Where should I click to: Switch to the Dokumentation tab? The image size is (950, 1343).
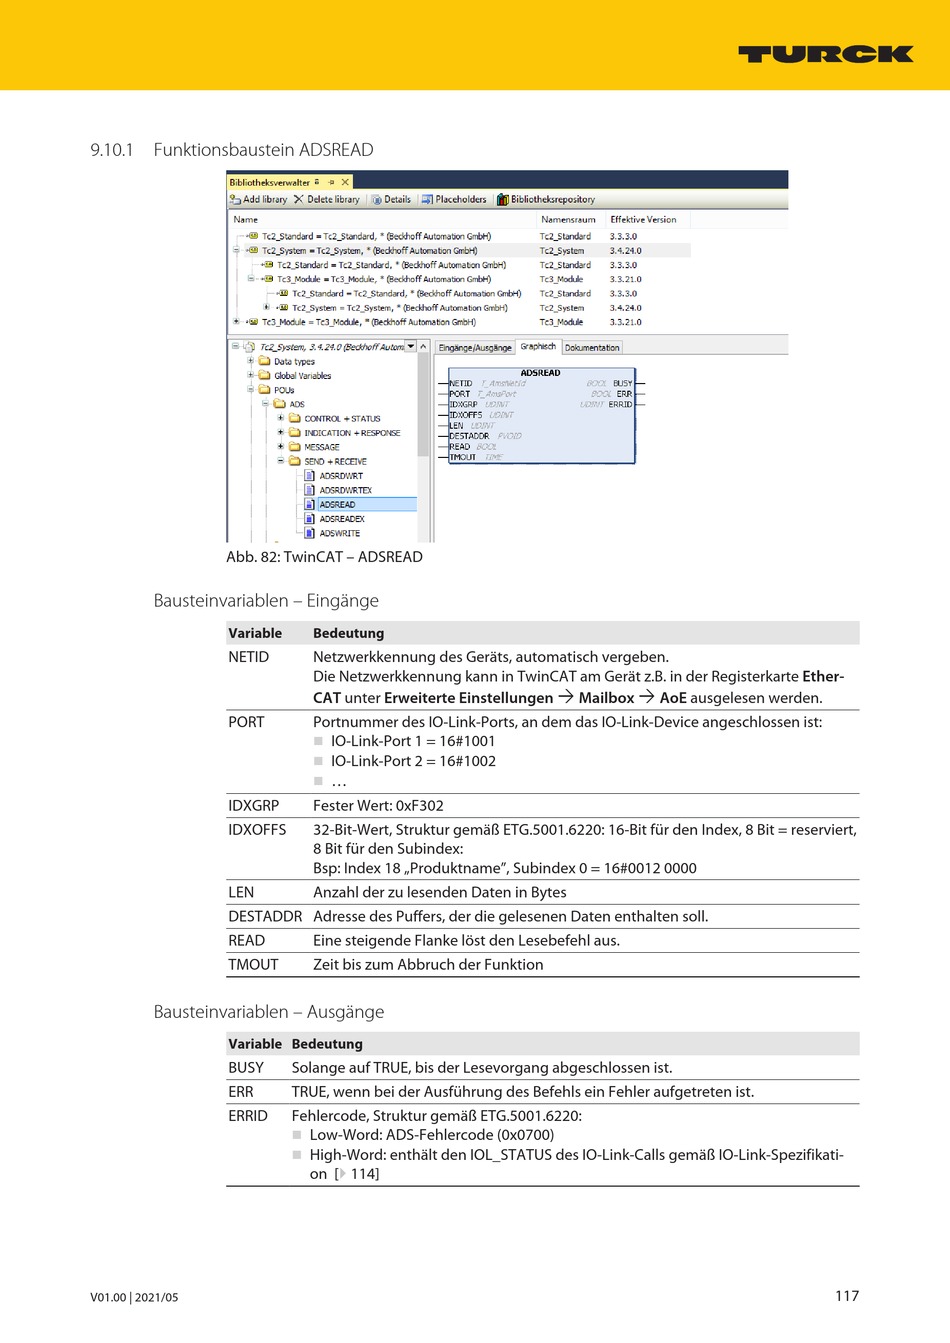point(592,347)
